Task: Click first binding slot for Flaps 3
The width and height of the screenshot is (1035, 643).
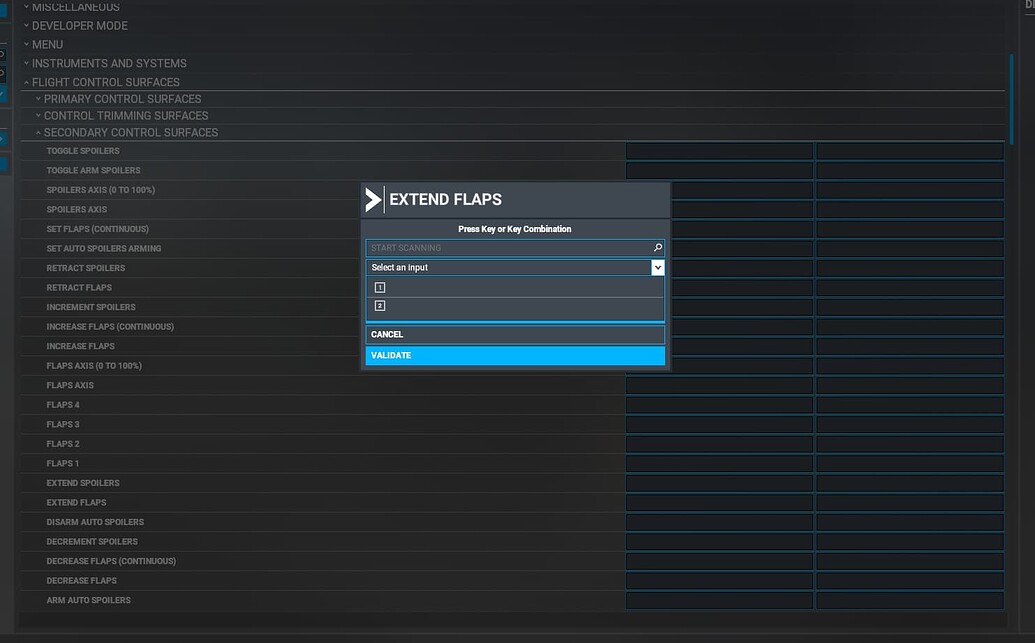Action: [719, 425]
